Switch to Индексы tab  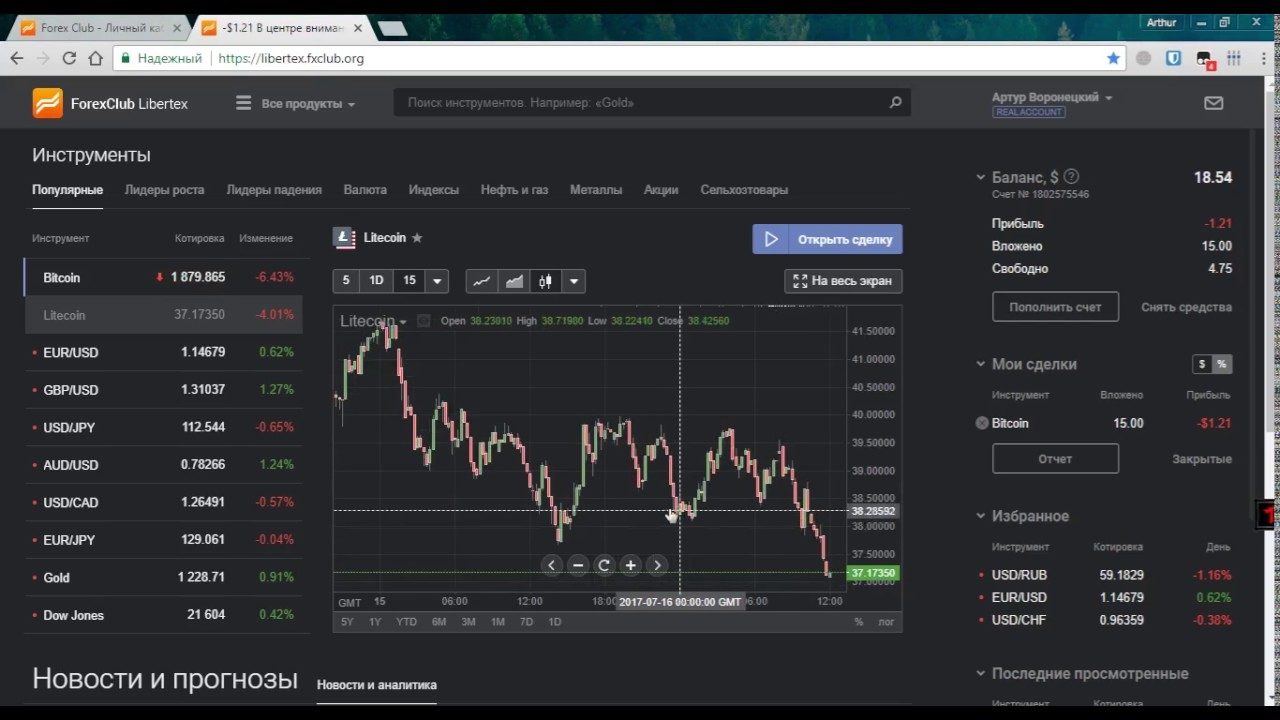pos(434,189)
